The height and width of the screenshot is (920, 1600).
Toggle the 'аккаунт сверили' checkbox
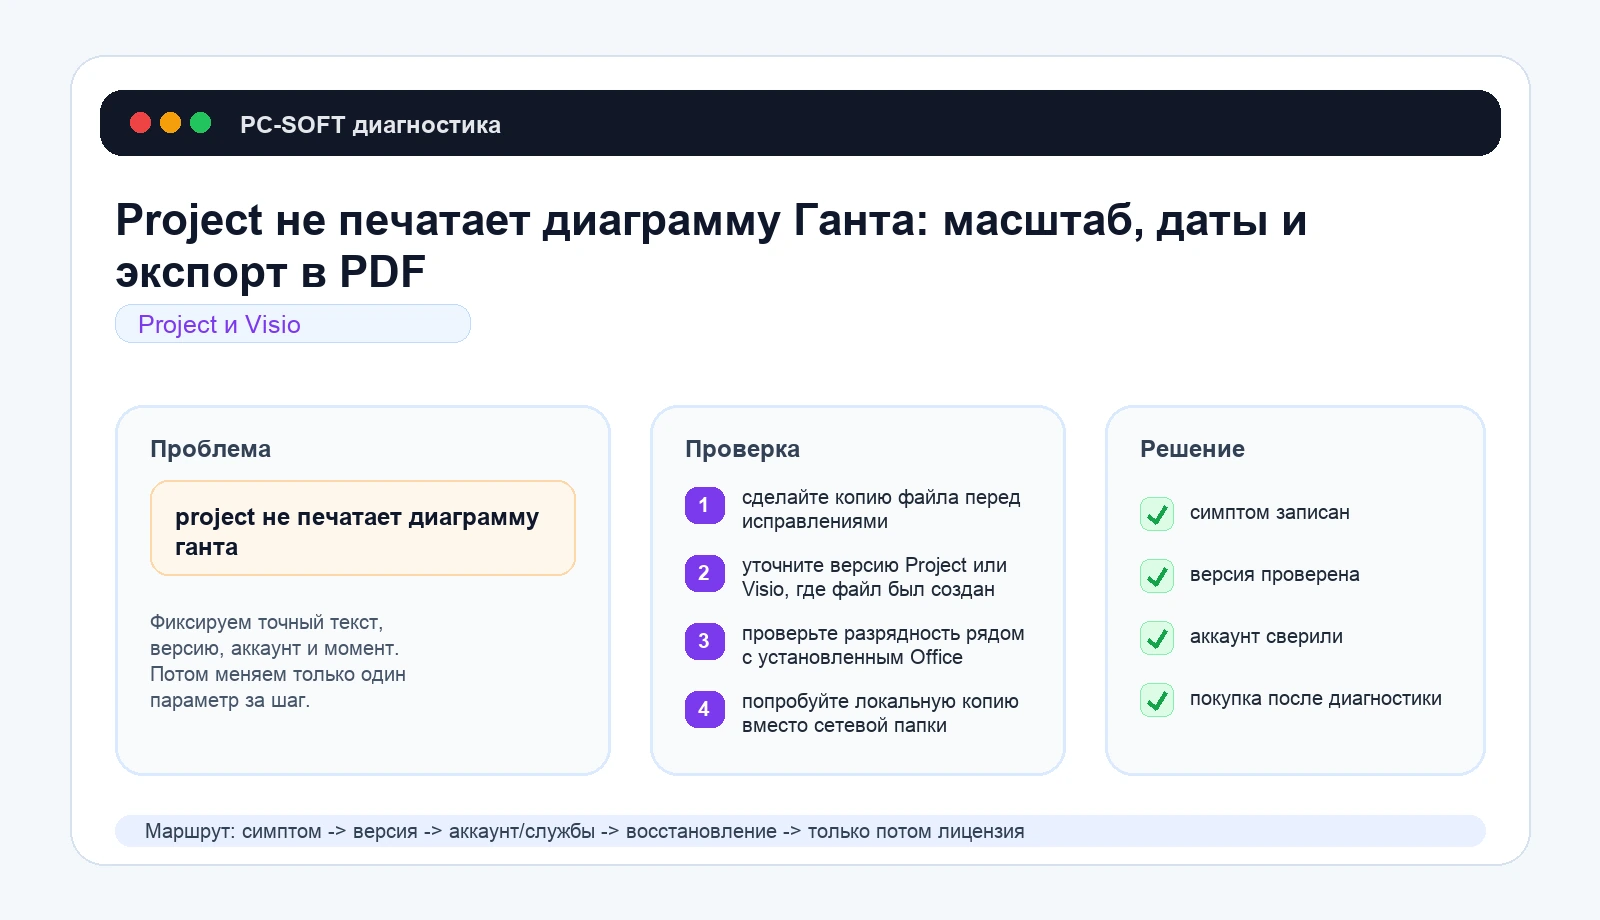pyautogui.click(x=1157, y=638)
